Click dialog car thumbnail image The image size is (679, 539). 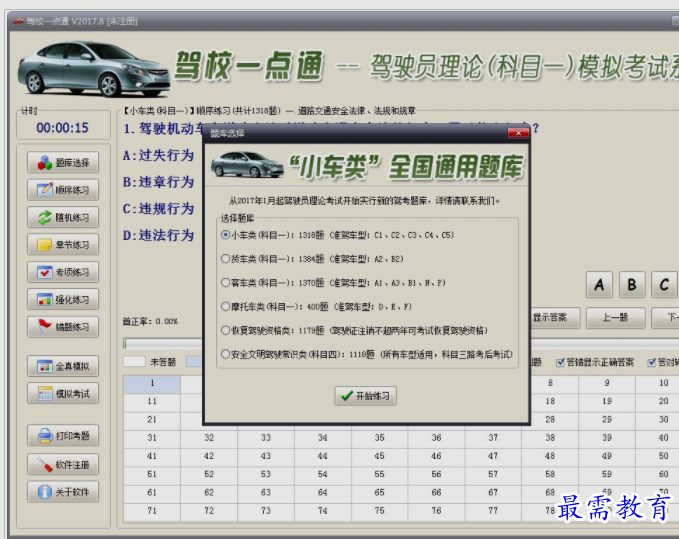coord(247,165)
